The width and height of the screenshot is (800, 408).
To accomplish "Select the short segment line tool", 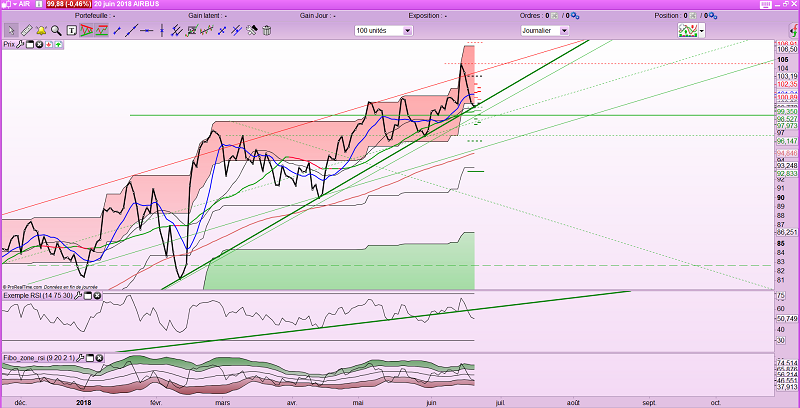I will pos(117,31).
